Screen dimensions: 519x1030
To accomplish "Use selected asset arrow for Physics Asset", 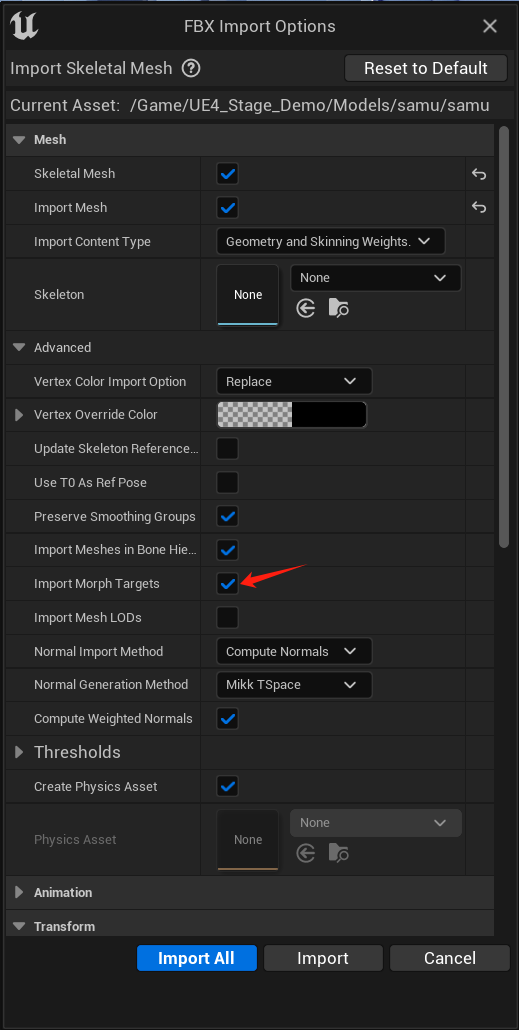I will click(305, 853).
